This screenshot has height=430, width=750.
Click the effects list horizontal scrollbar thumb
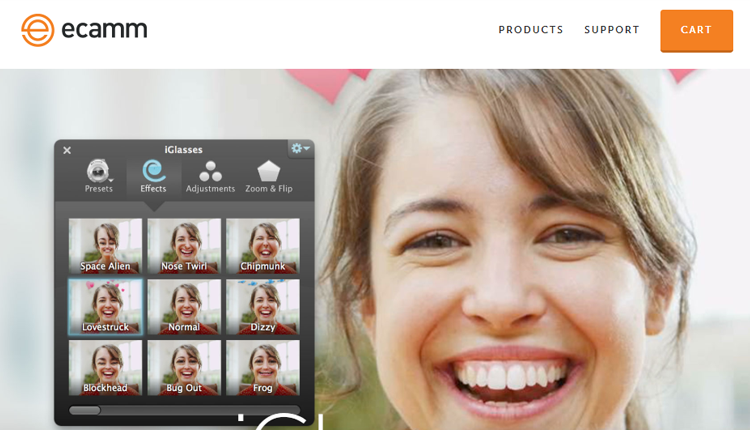tap(85, 410)
